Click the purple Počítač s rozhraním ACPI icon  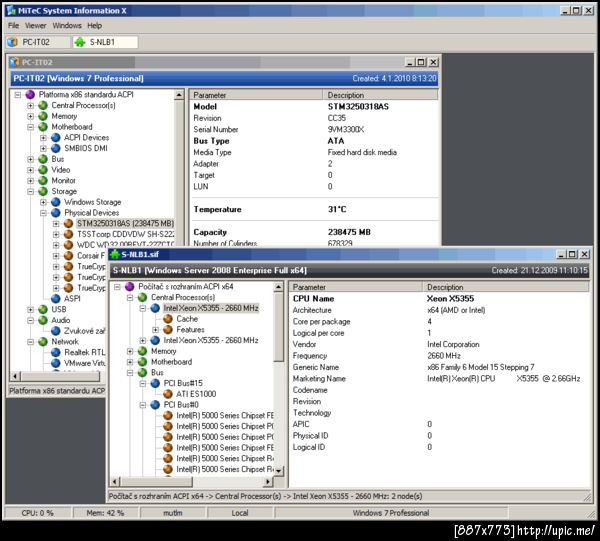click(130, 287)
